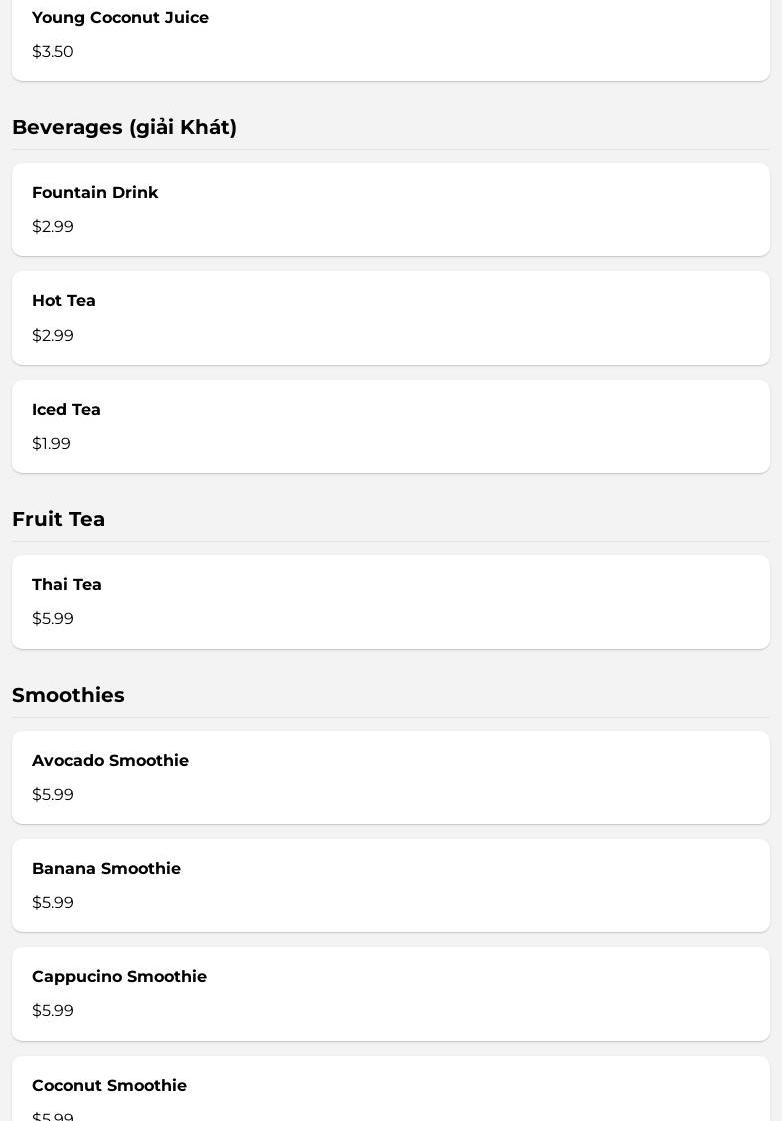Viewport: 782px width, 1121px height.
Task: Open the Fountain Drink menu item
Action: coord(391,209)
